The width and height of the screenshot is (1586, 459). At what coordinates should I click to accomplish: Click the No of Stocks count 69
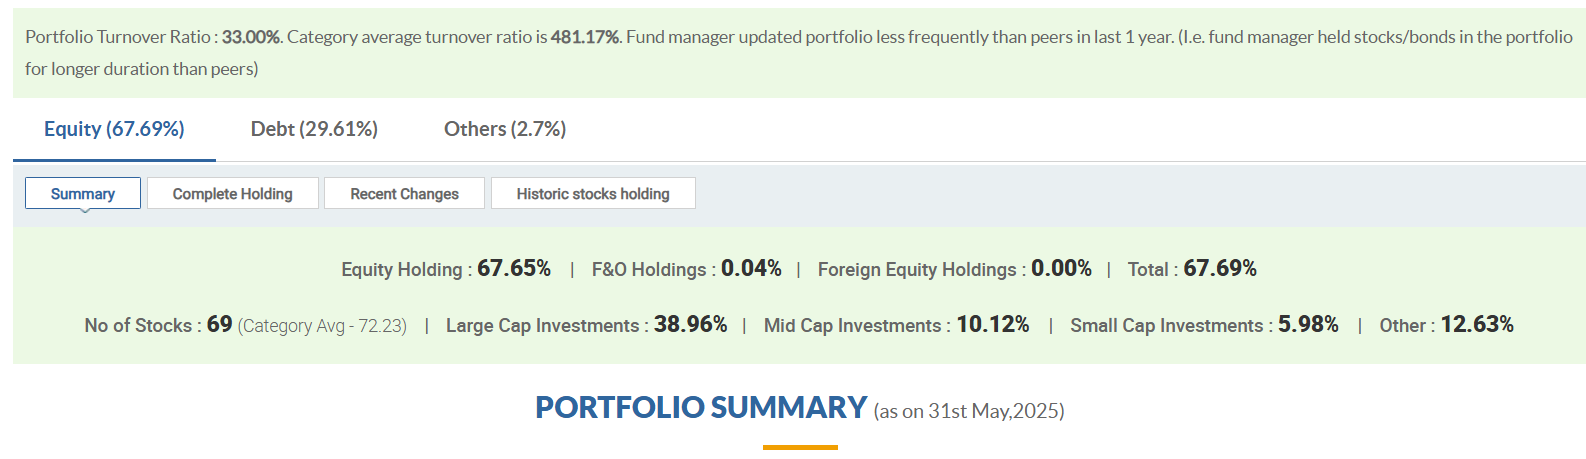(220, 325)
